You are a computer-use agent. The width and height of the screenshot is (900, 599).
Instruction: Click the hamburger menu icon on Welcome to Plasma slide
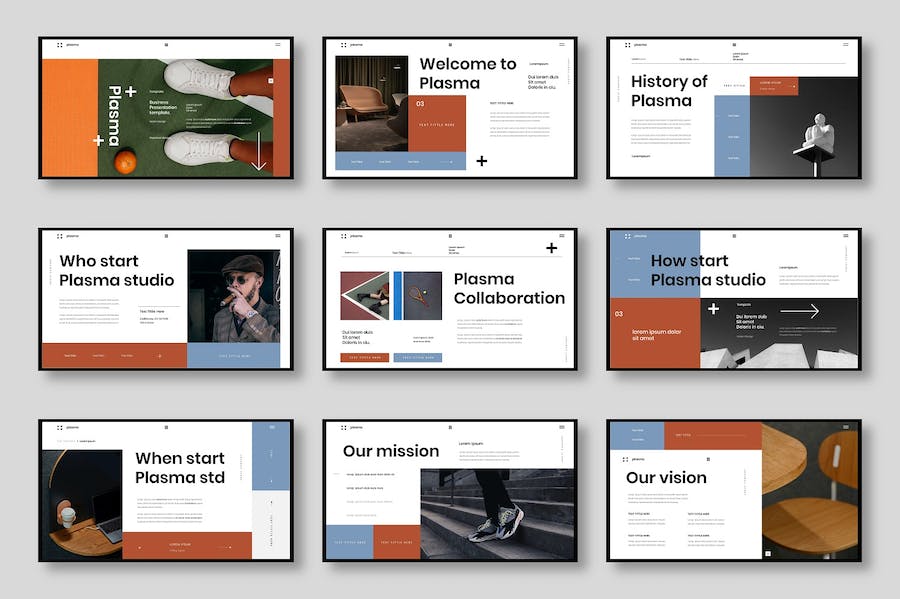pos(561,45)
